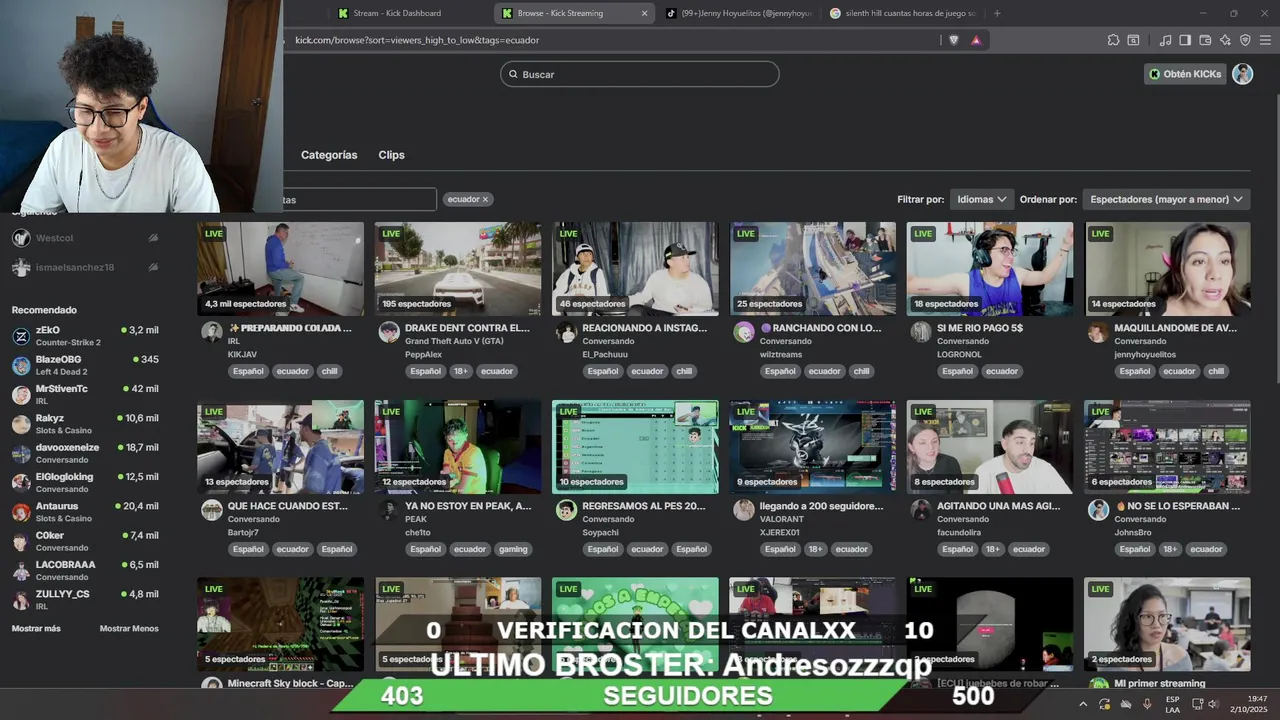Open the Leo AI sparkle icon
This screenshot has height=720, width=1280.
1225,40
